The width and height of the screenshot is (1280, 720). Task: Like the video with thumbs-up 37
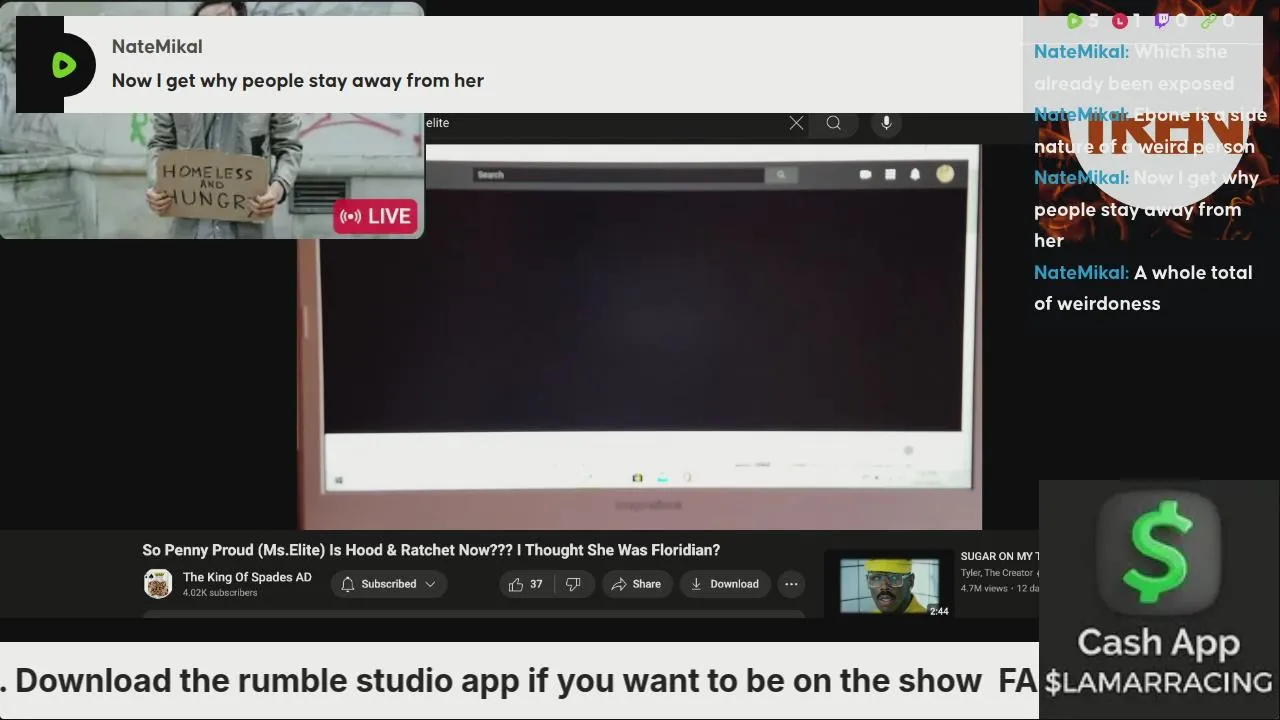point(526,584)
